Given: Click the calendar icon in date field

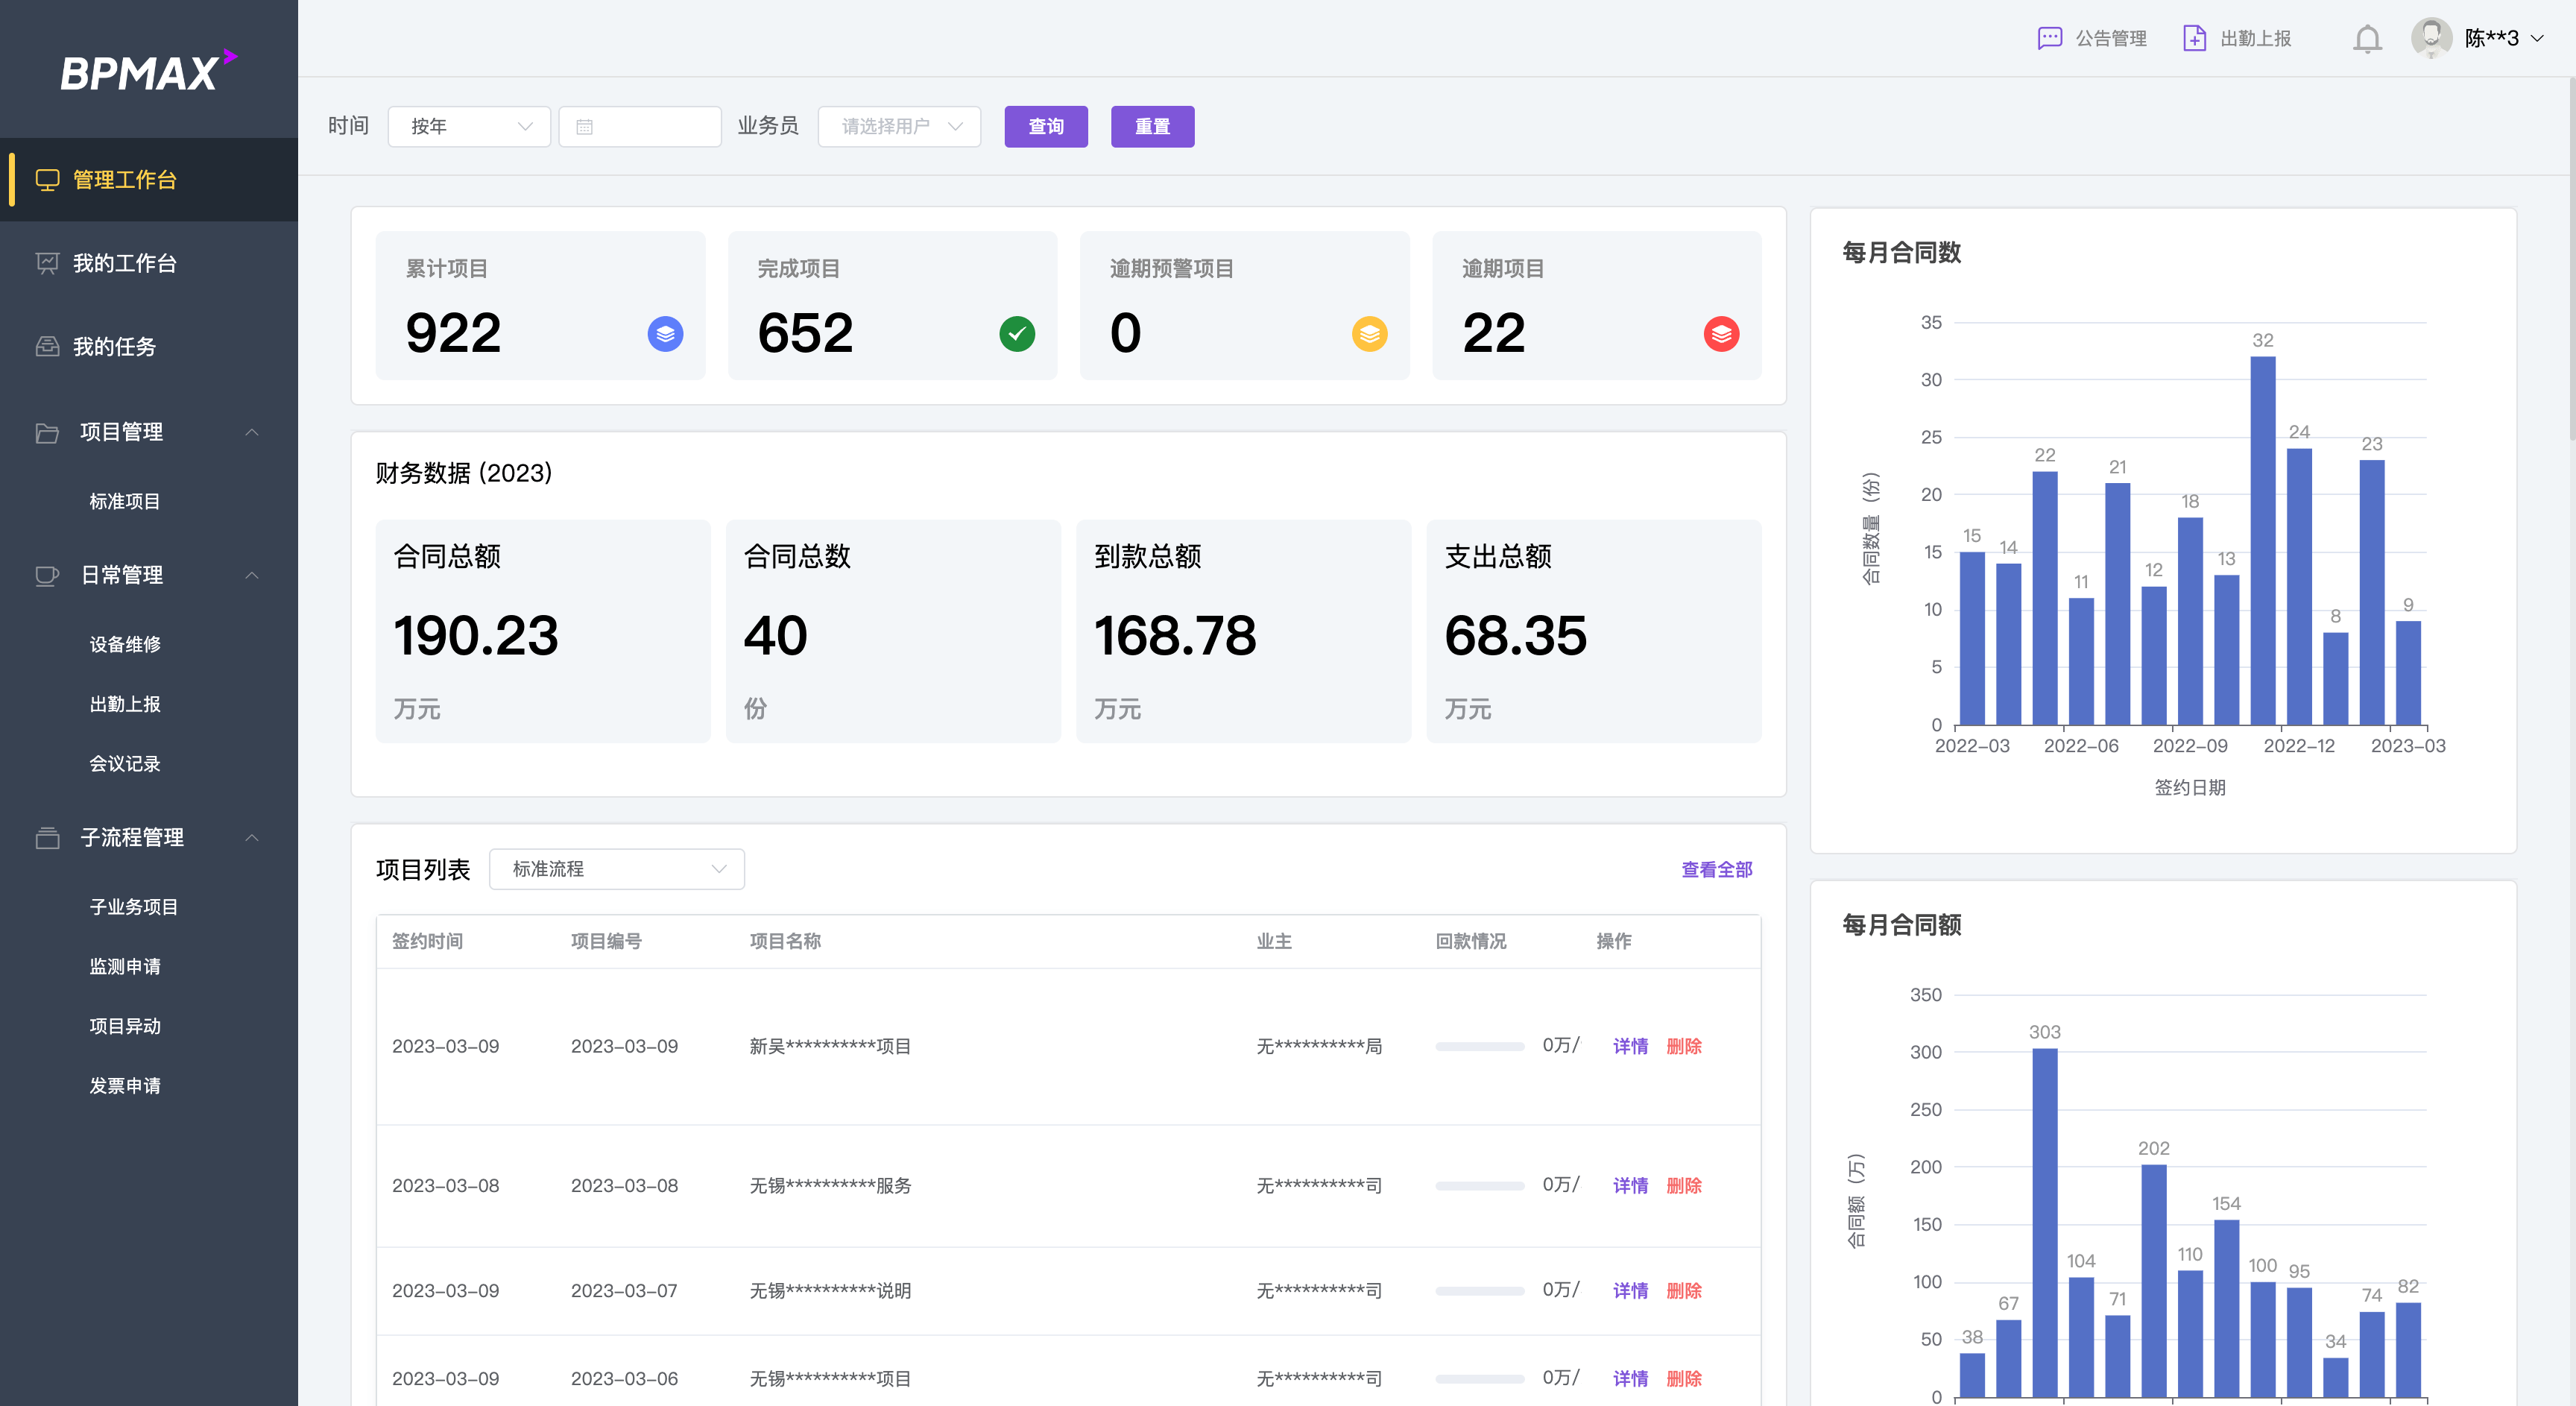Looking at the screenshot, I should [x=585, y=127].
